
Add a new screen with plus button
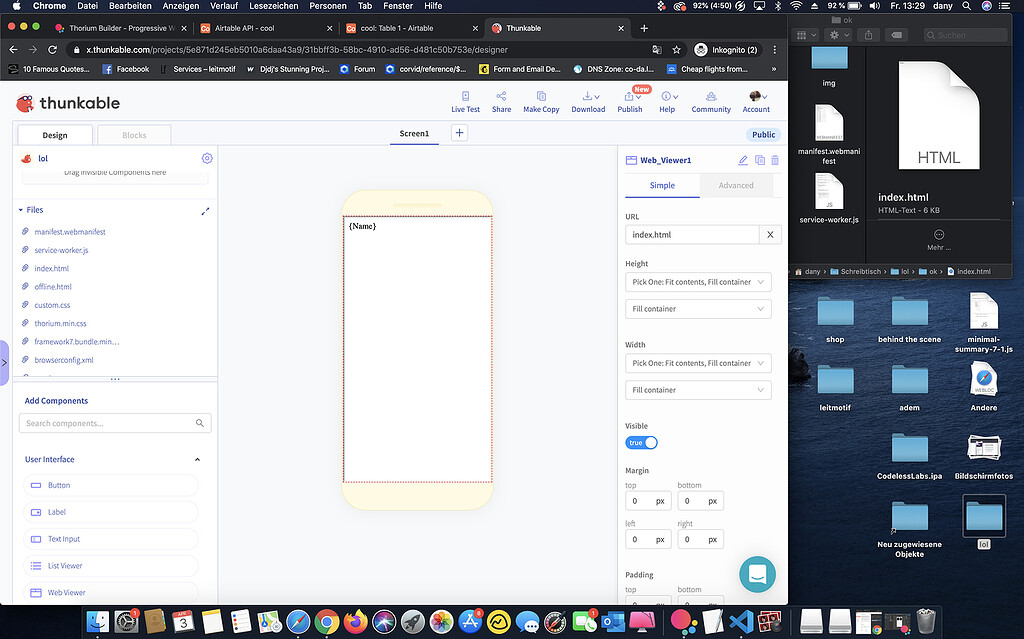(x=460, y=133)
